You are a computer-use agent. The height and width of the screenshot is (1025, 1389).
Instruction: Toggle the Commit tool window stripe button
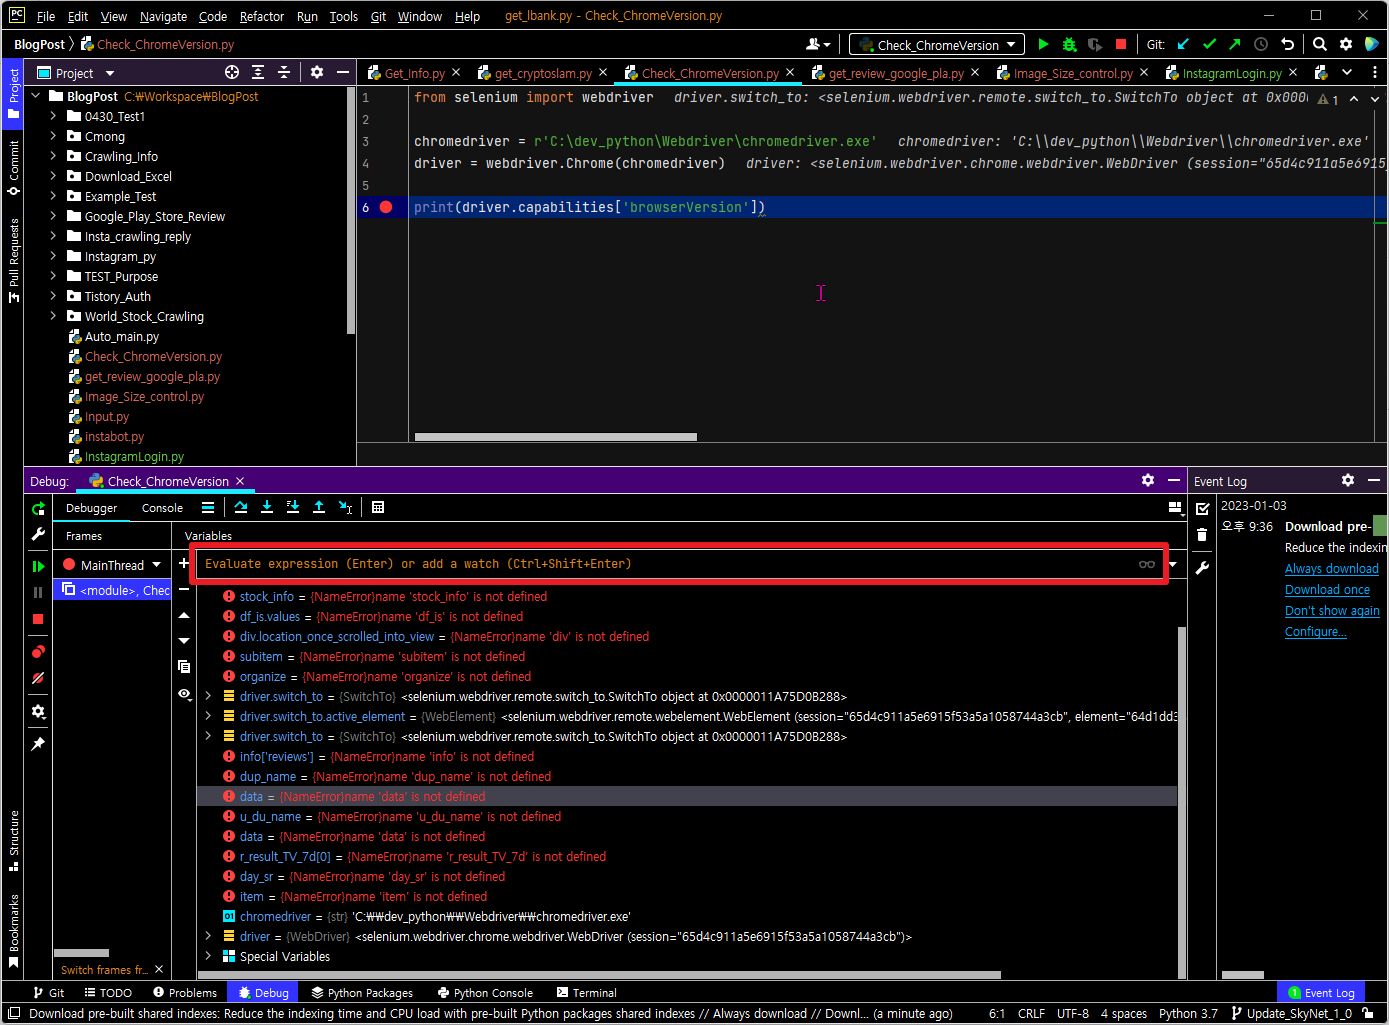pyautogui.click(x=13, y=167)
